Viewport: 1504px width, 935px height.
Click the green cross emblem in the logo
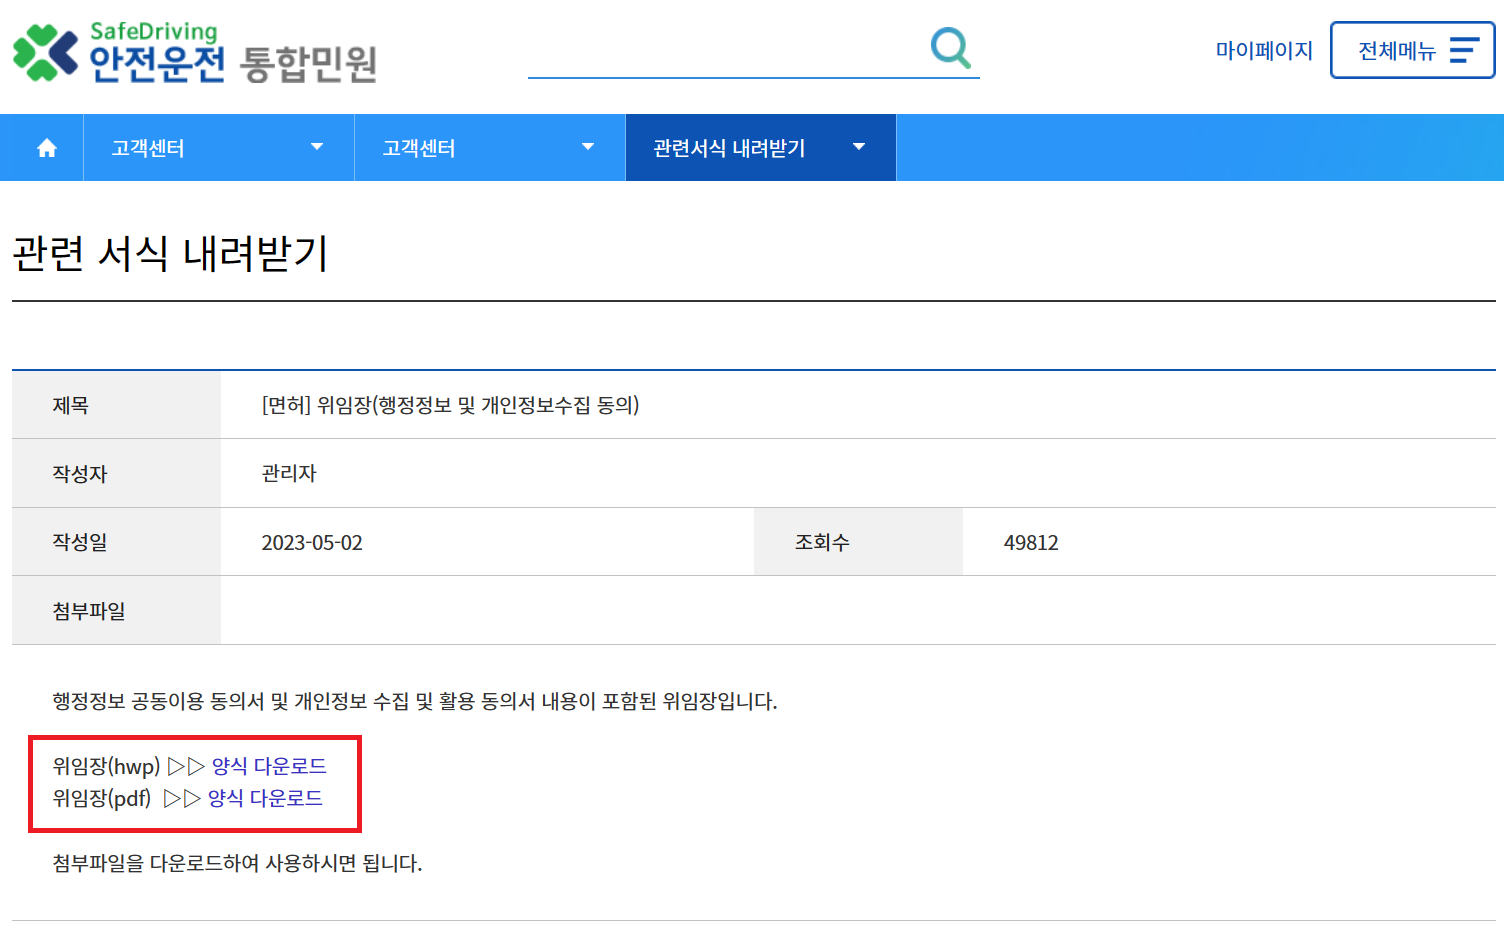click(x=42, y=52)
